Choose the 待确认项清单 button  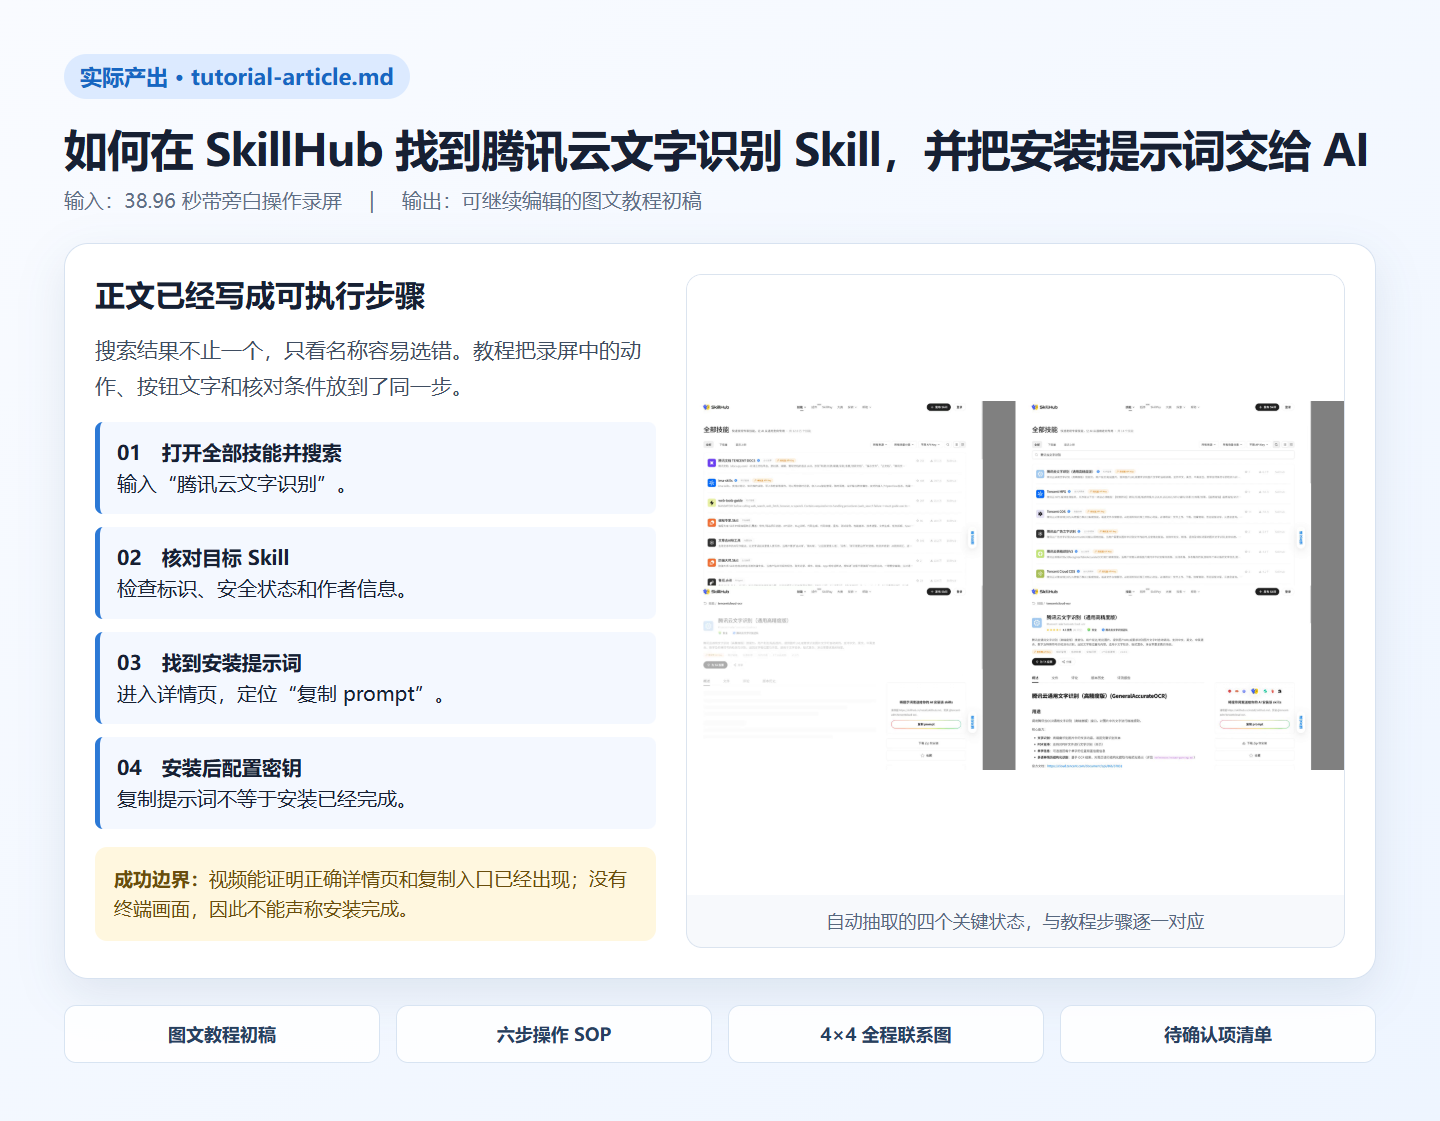(x=1218, y=1034)
